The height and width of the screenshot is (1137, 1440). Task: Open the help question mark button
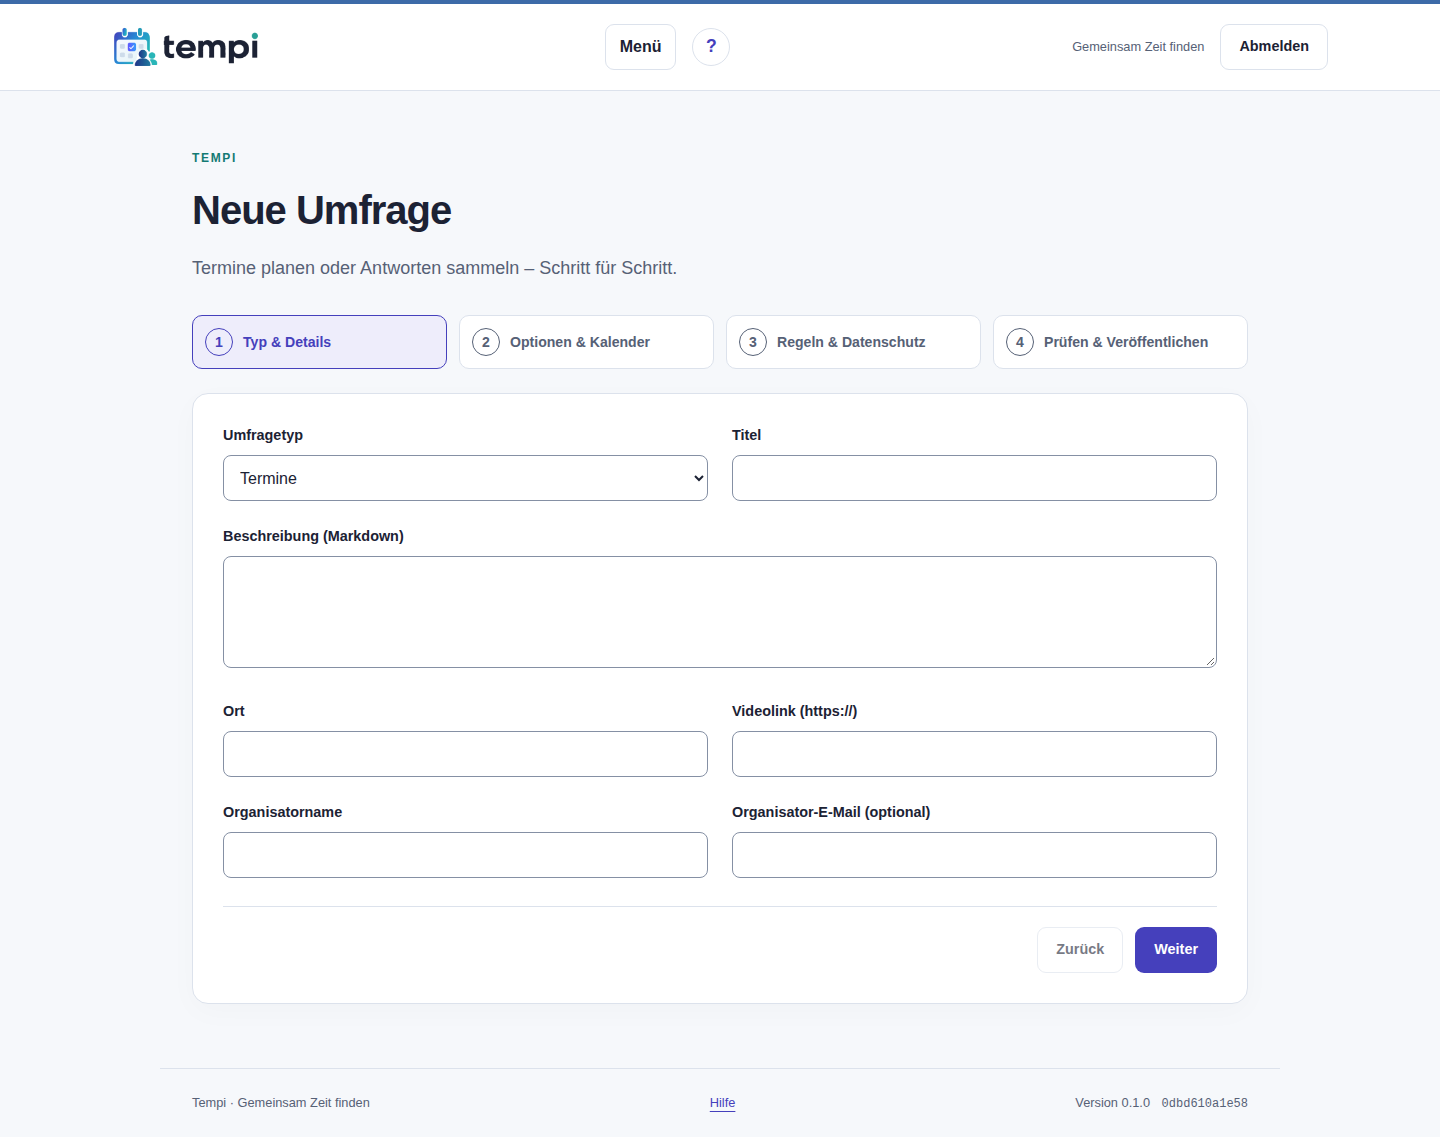(711, 47)
